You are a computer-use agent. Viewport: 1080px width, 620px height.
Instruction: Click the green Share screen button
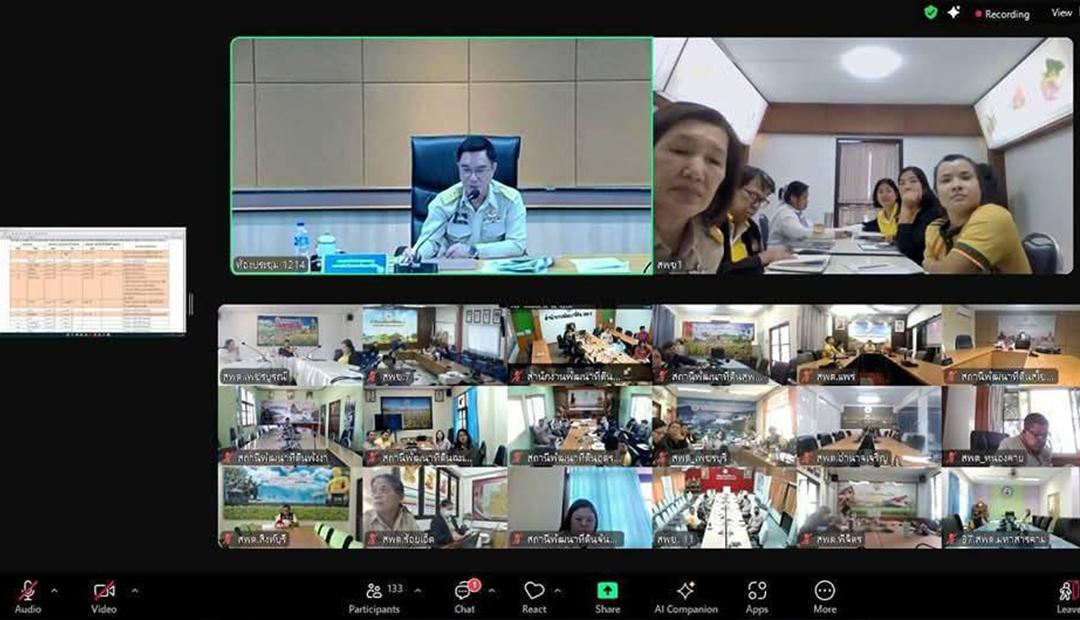pyautogui.click(x=607, y=595)
